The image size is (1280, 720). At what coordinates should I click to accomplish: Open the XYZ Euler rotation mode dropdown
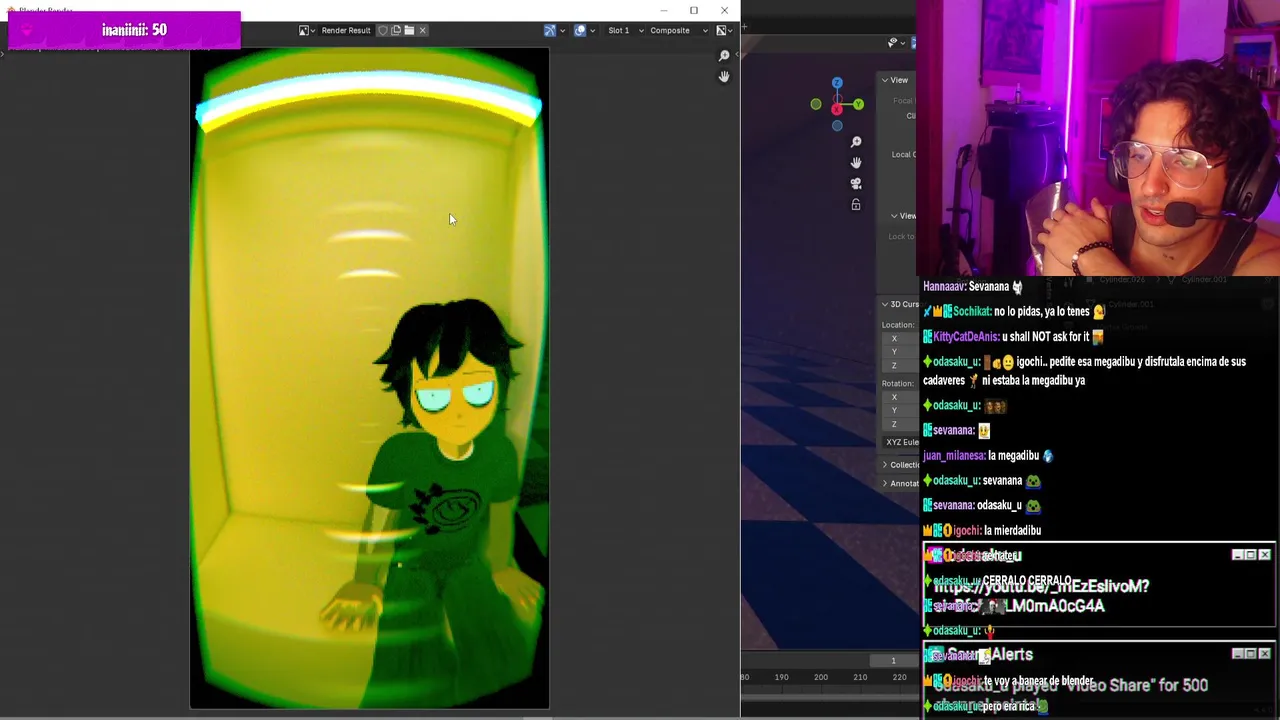pyautogui.click(x=901, y=442)
